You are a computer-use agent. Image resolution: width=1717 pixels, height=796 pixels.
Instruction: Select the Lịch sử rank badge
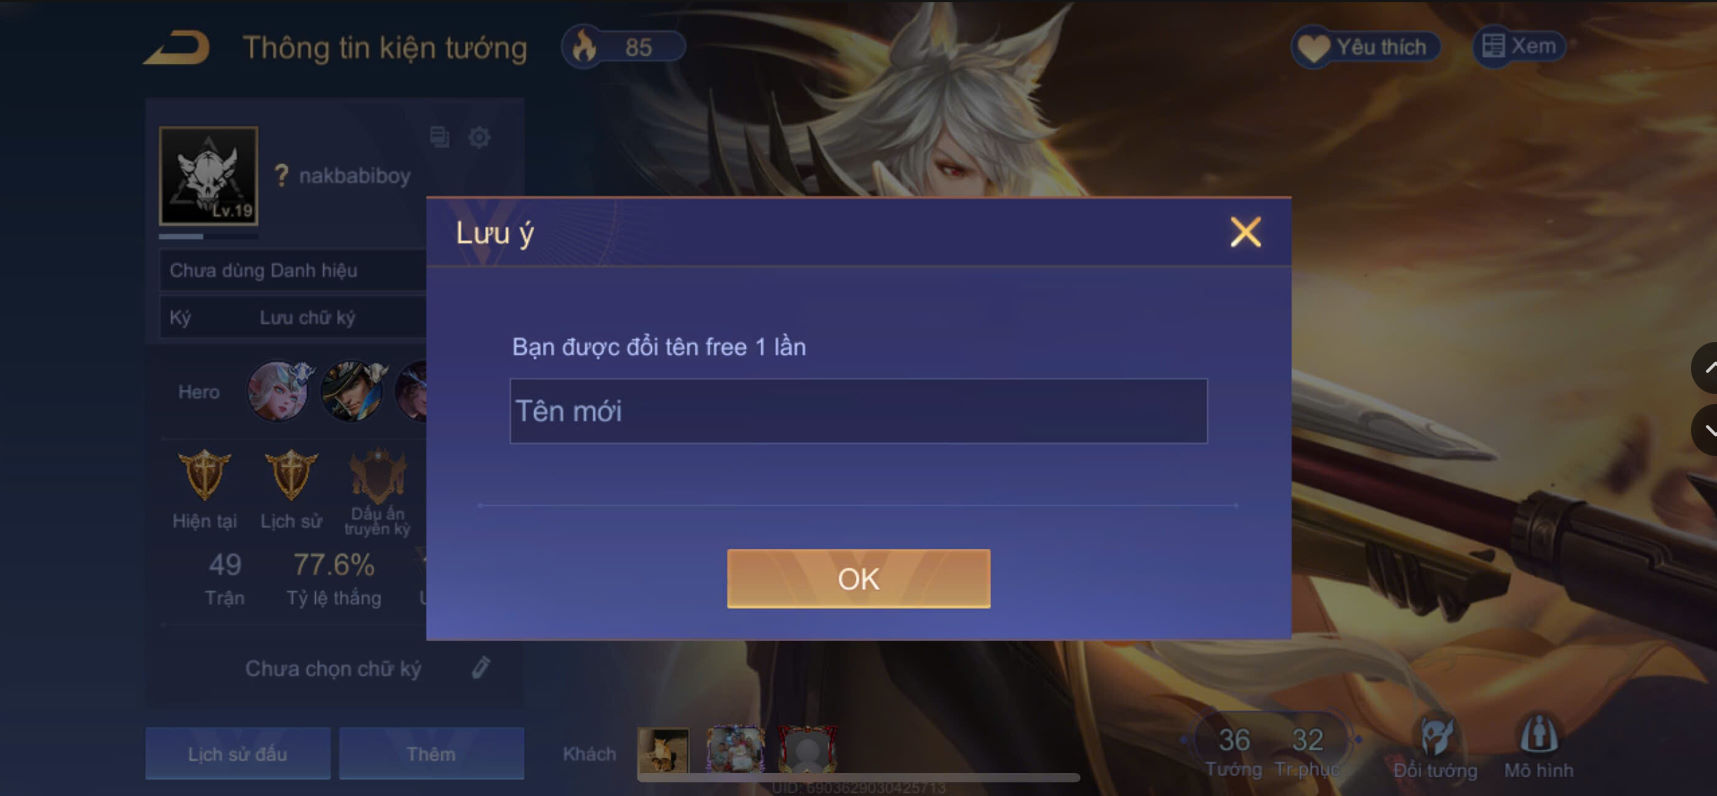click(x=291, y=475)
